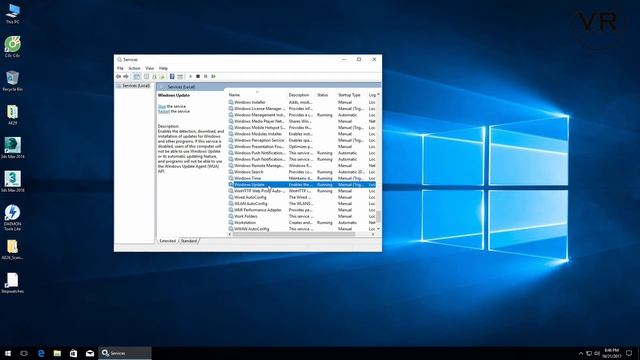Launch Microsoft Edge from the taskbar
Screen dimensions: 640x360
(x=41, y=353)
